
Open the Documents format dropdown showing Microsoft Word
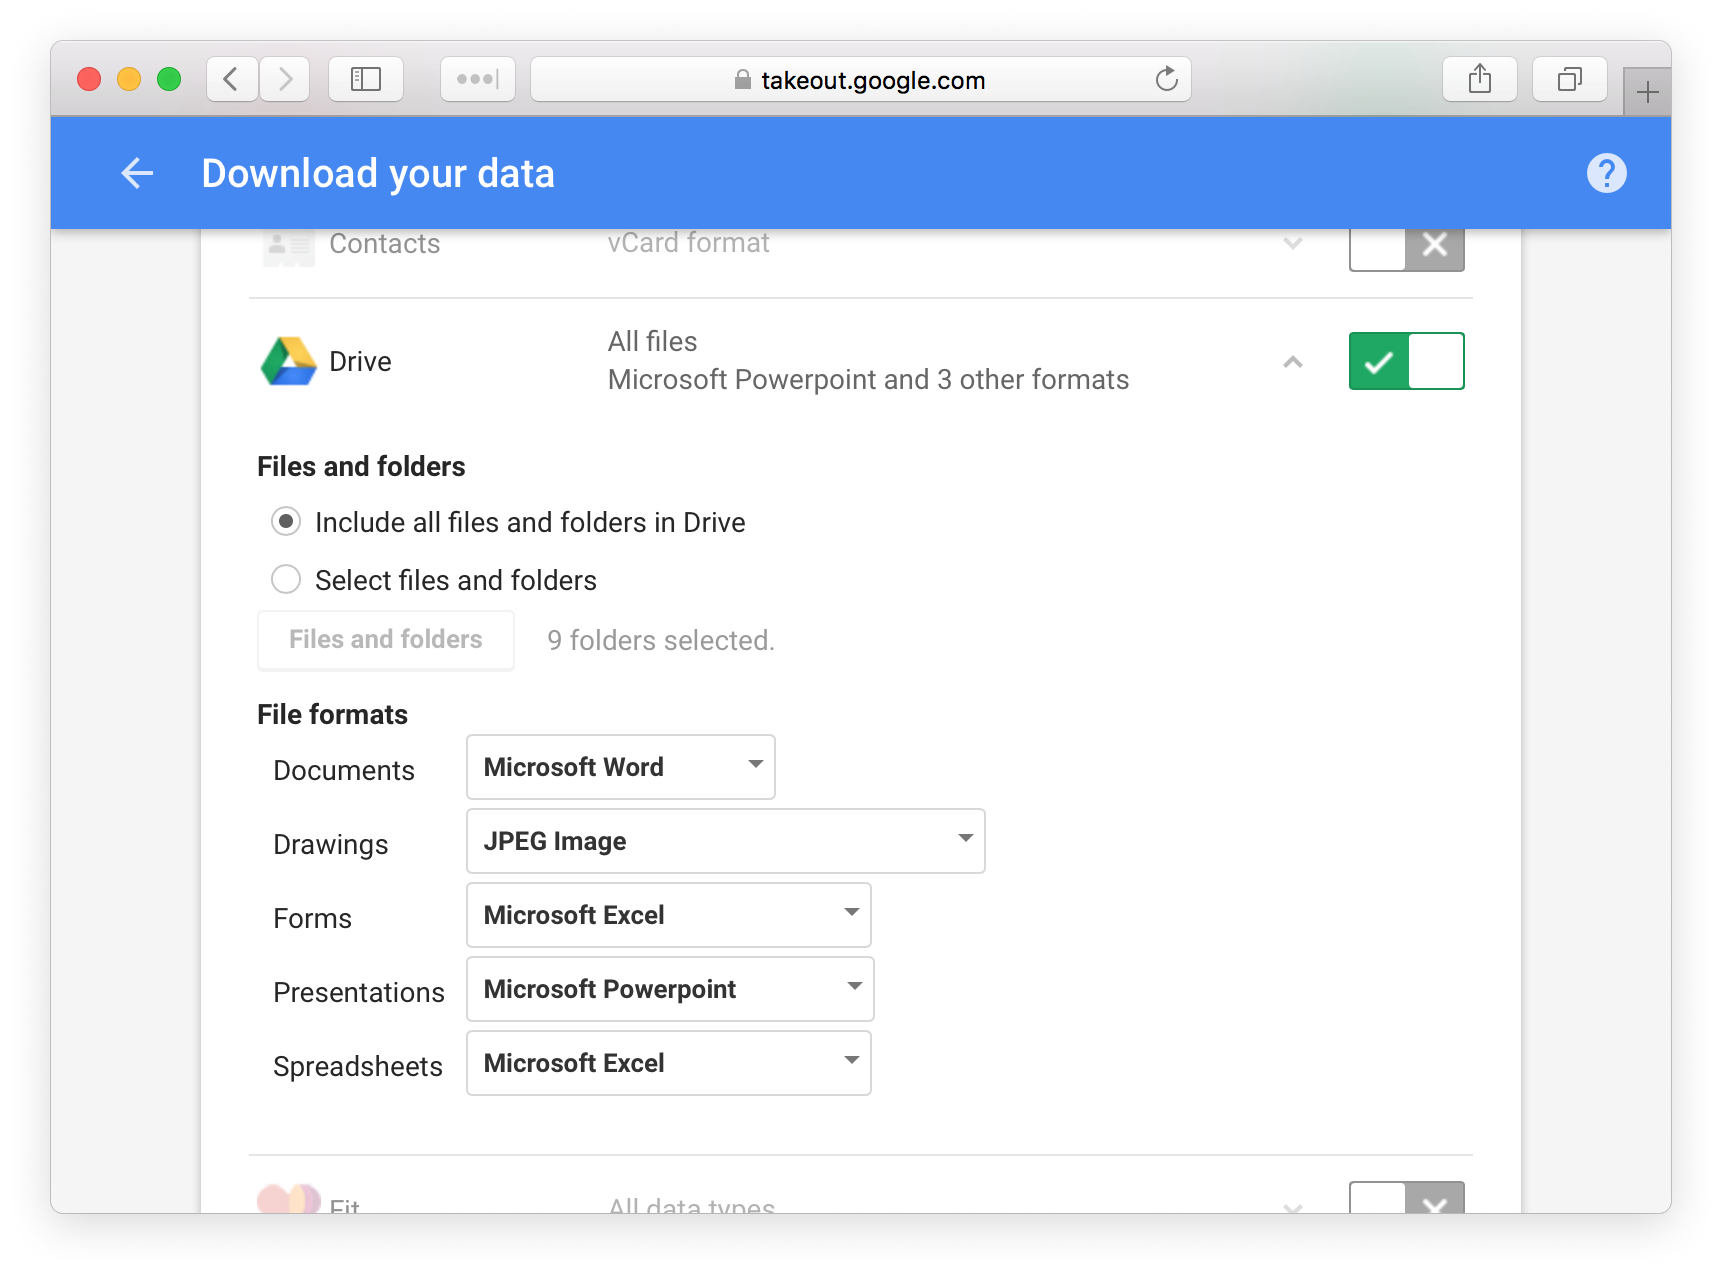619,766
